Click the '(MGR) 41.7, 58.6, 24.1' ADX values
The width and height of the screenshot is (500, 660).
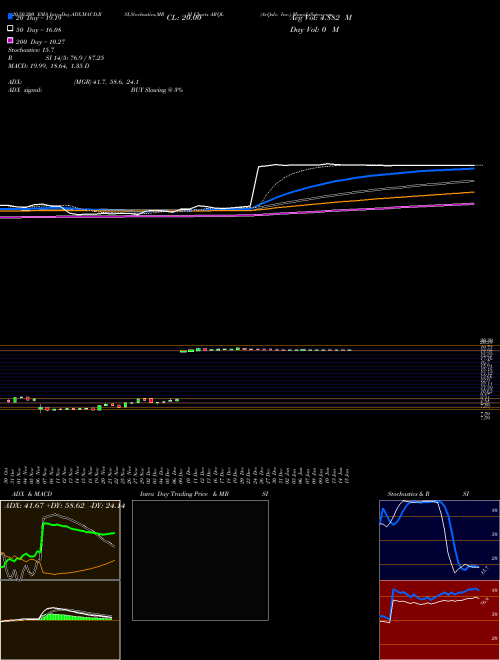[x=106, y=82]
